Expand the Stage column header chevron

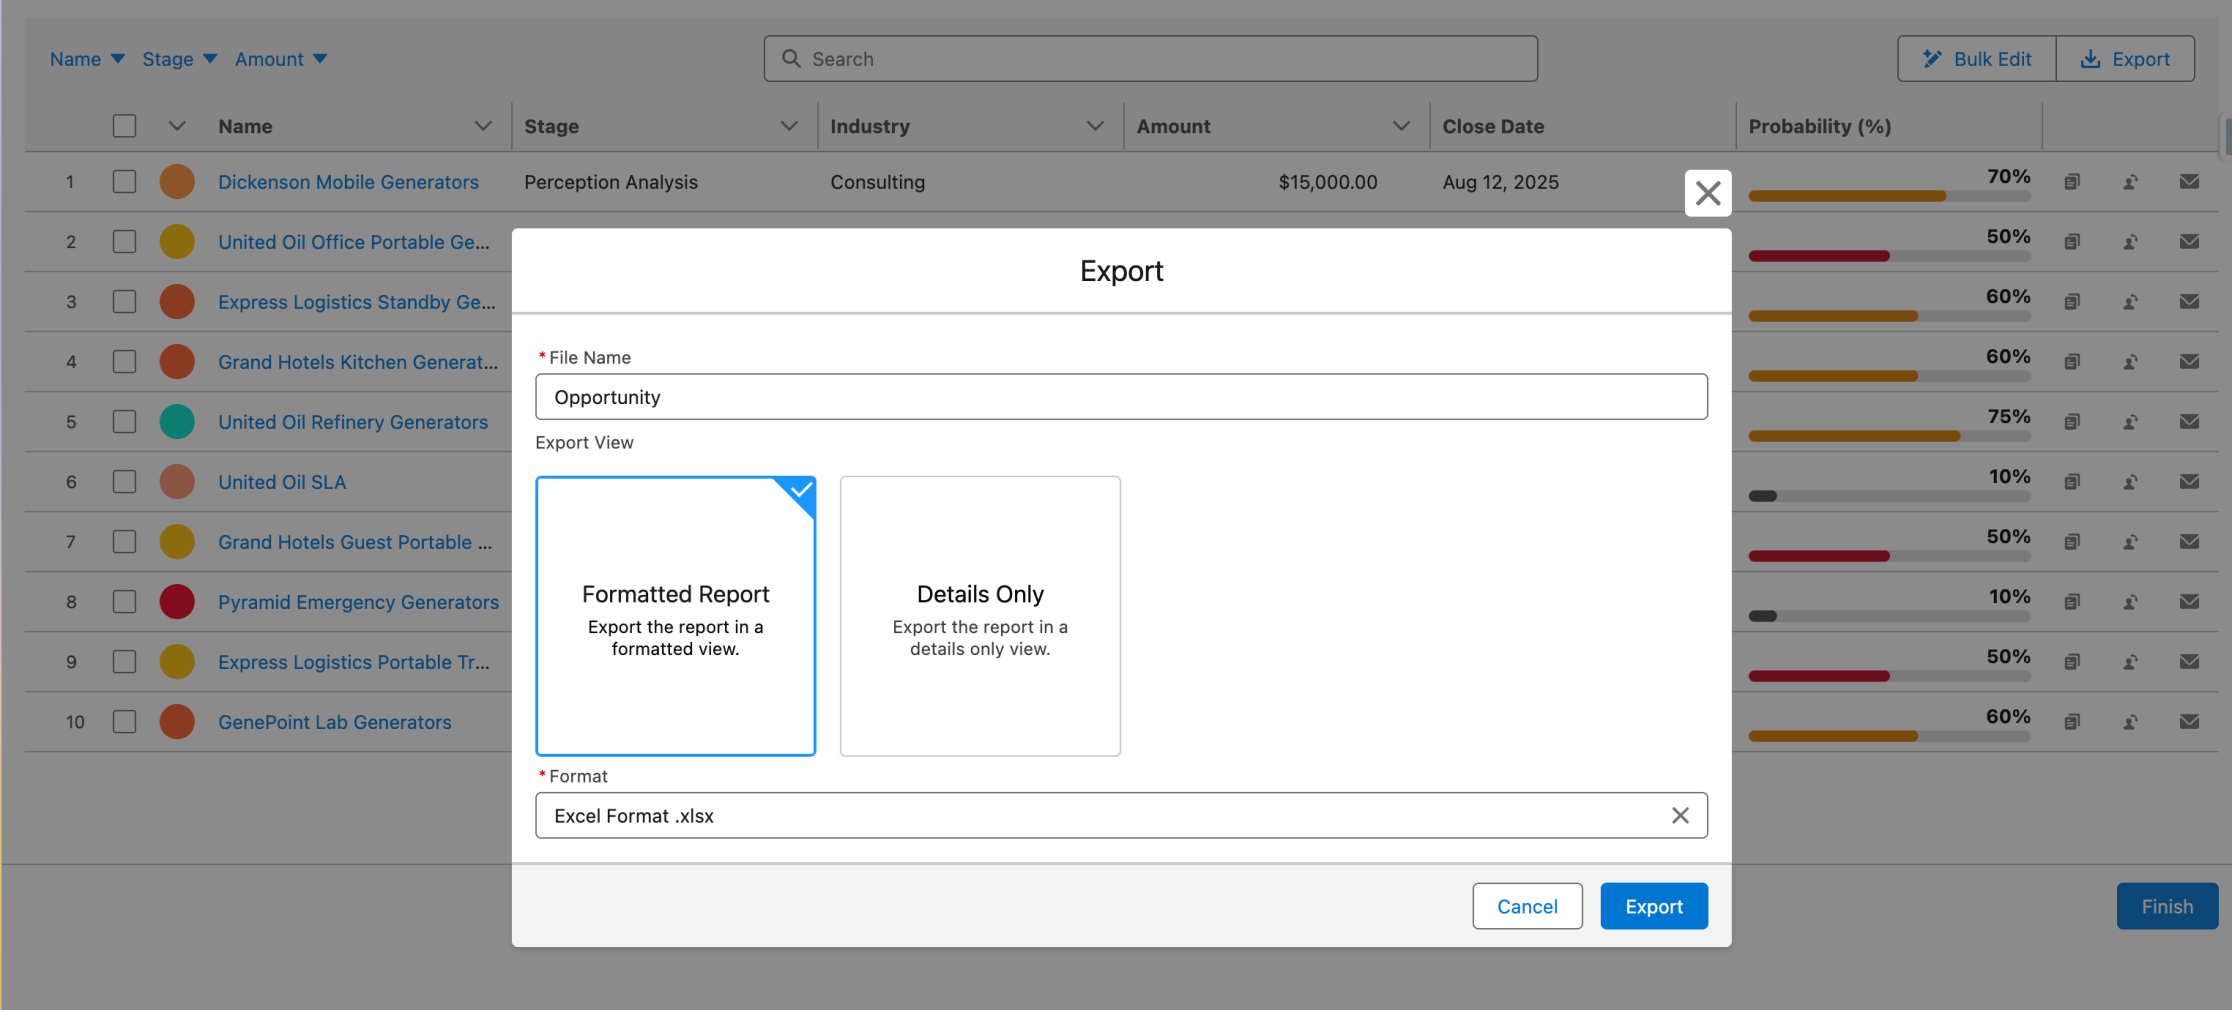789,126
